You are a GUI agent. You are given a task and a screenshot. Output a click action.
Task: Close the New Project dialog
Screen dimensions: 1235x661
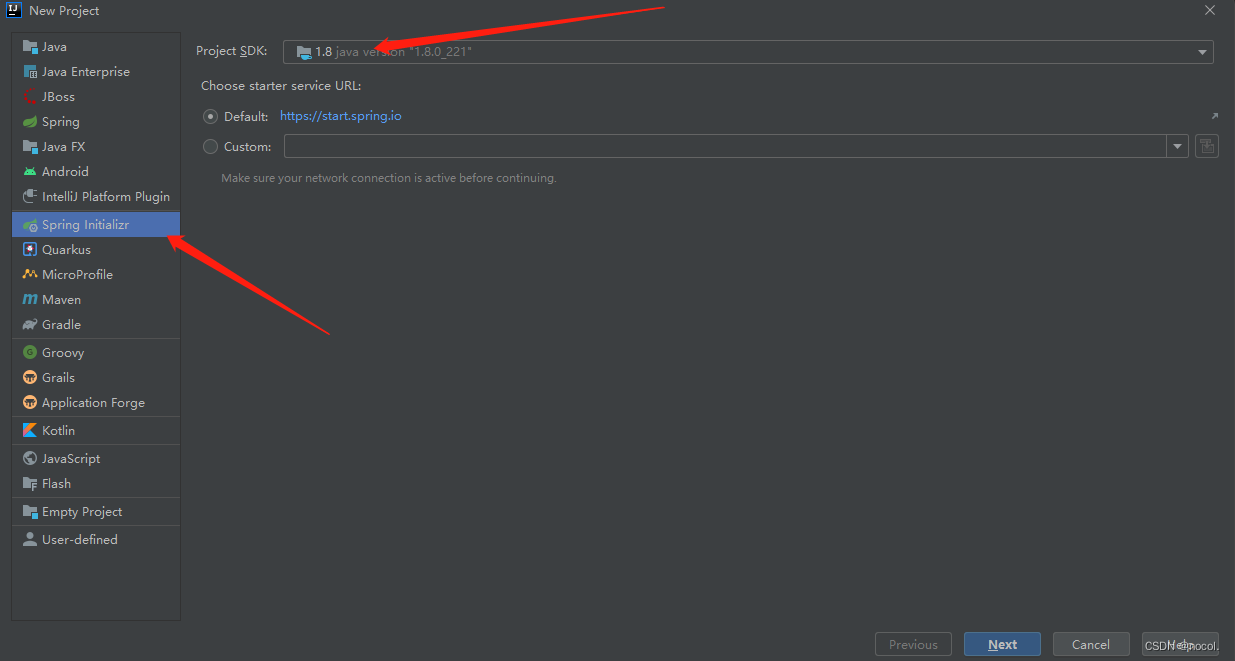(x=1210, y=10)
